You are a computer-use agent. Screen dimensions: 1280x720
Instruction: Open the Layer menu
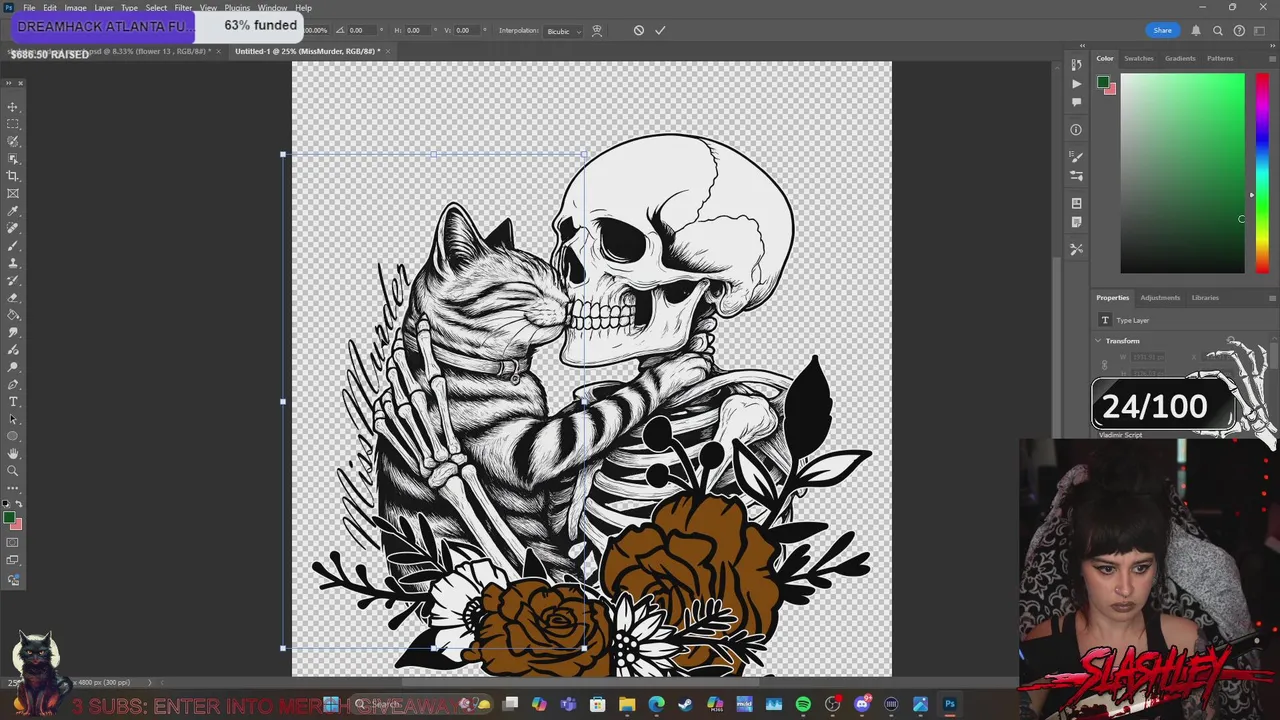(x=104, y=8)
